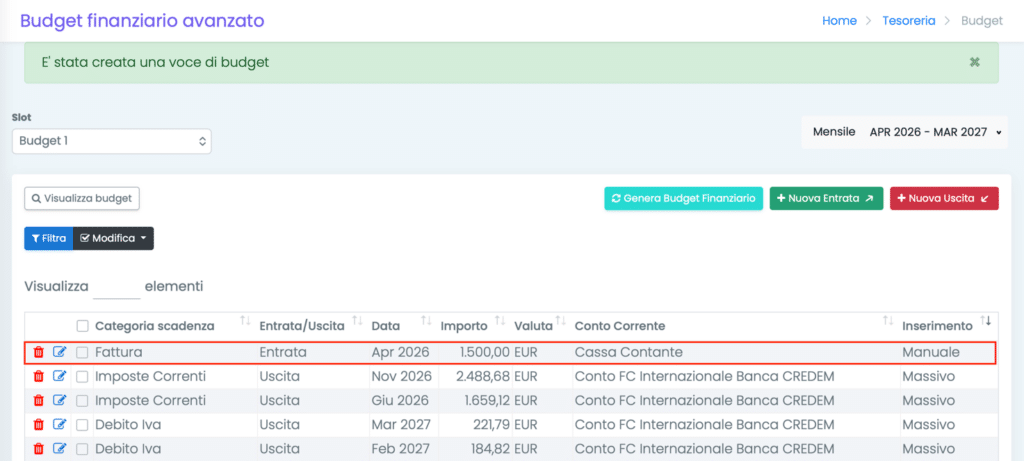Edit the Imposte Correnti Giu 2026 row
The height and width of the screenshot is (461, 1024).
pos(59,400)
